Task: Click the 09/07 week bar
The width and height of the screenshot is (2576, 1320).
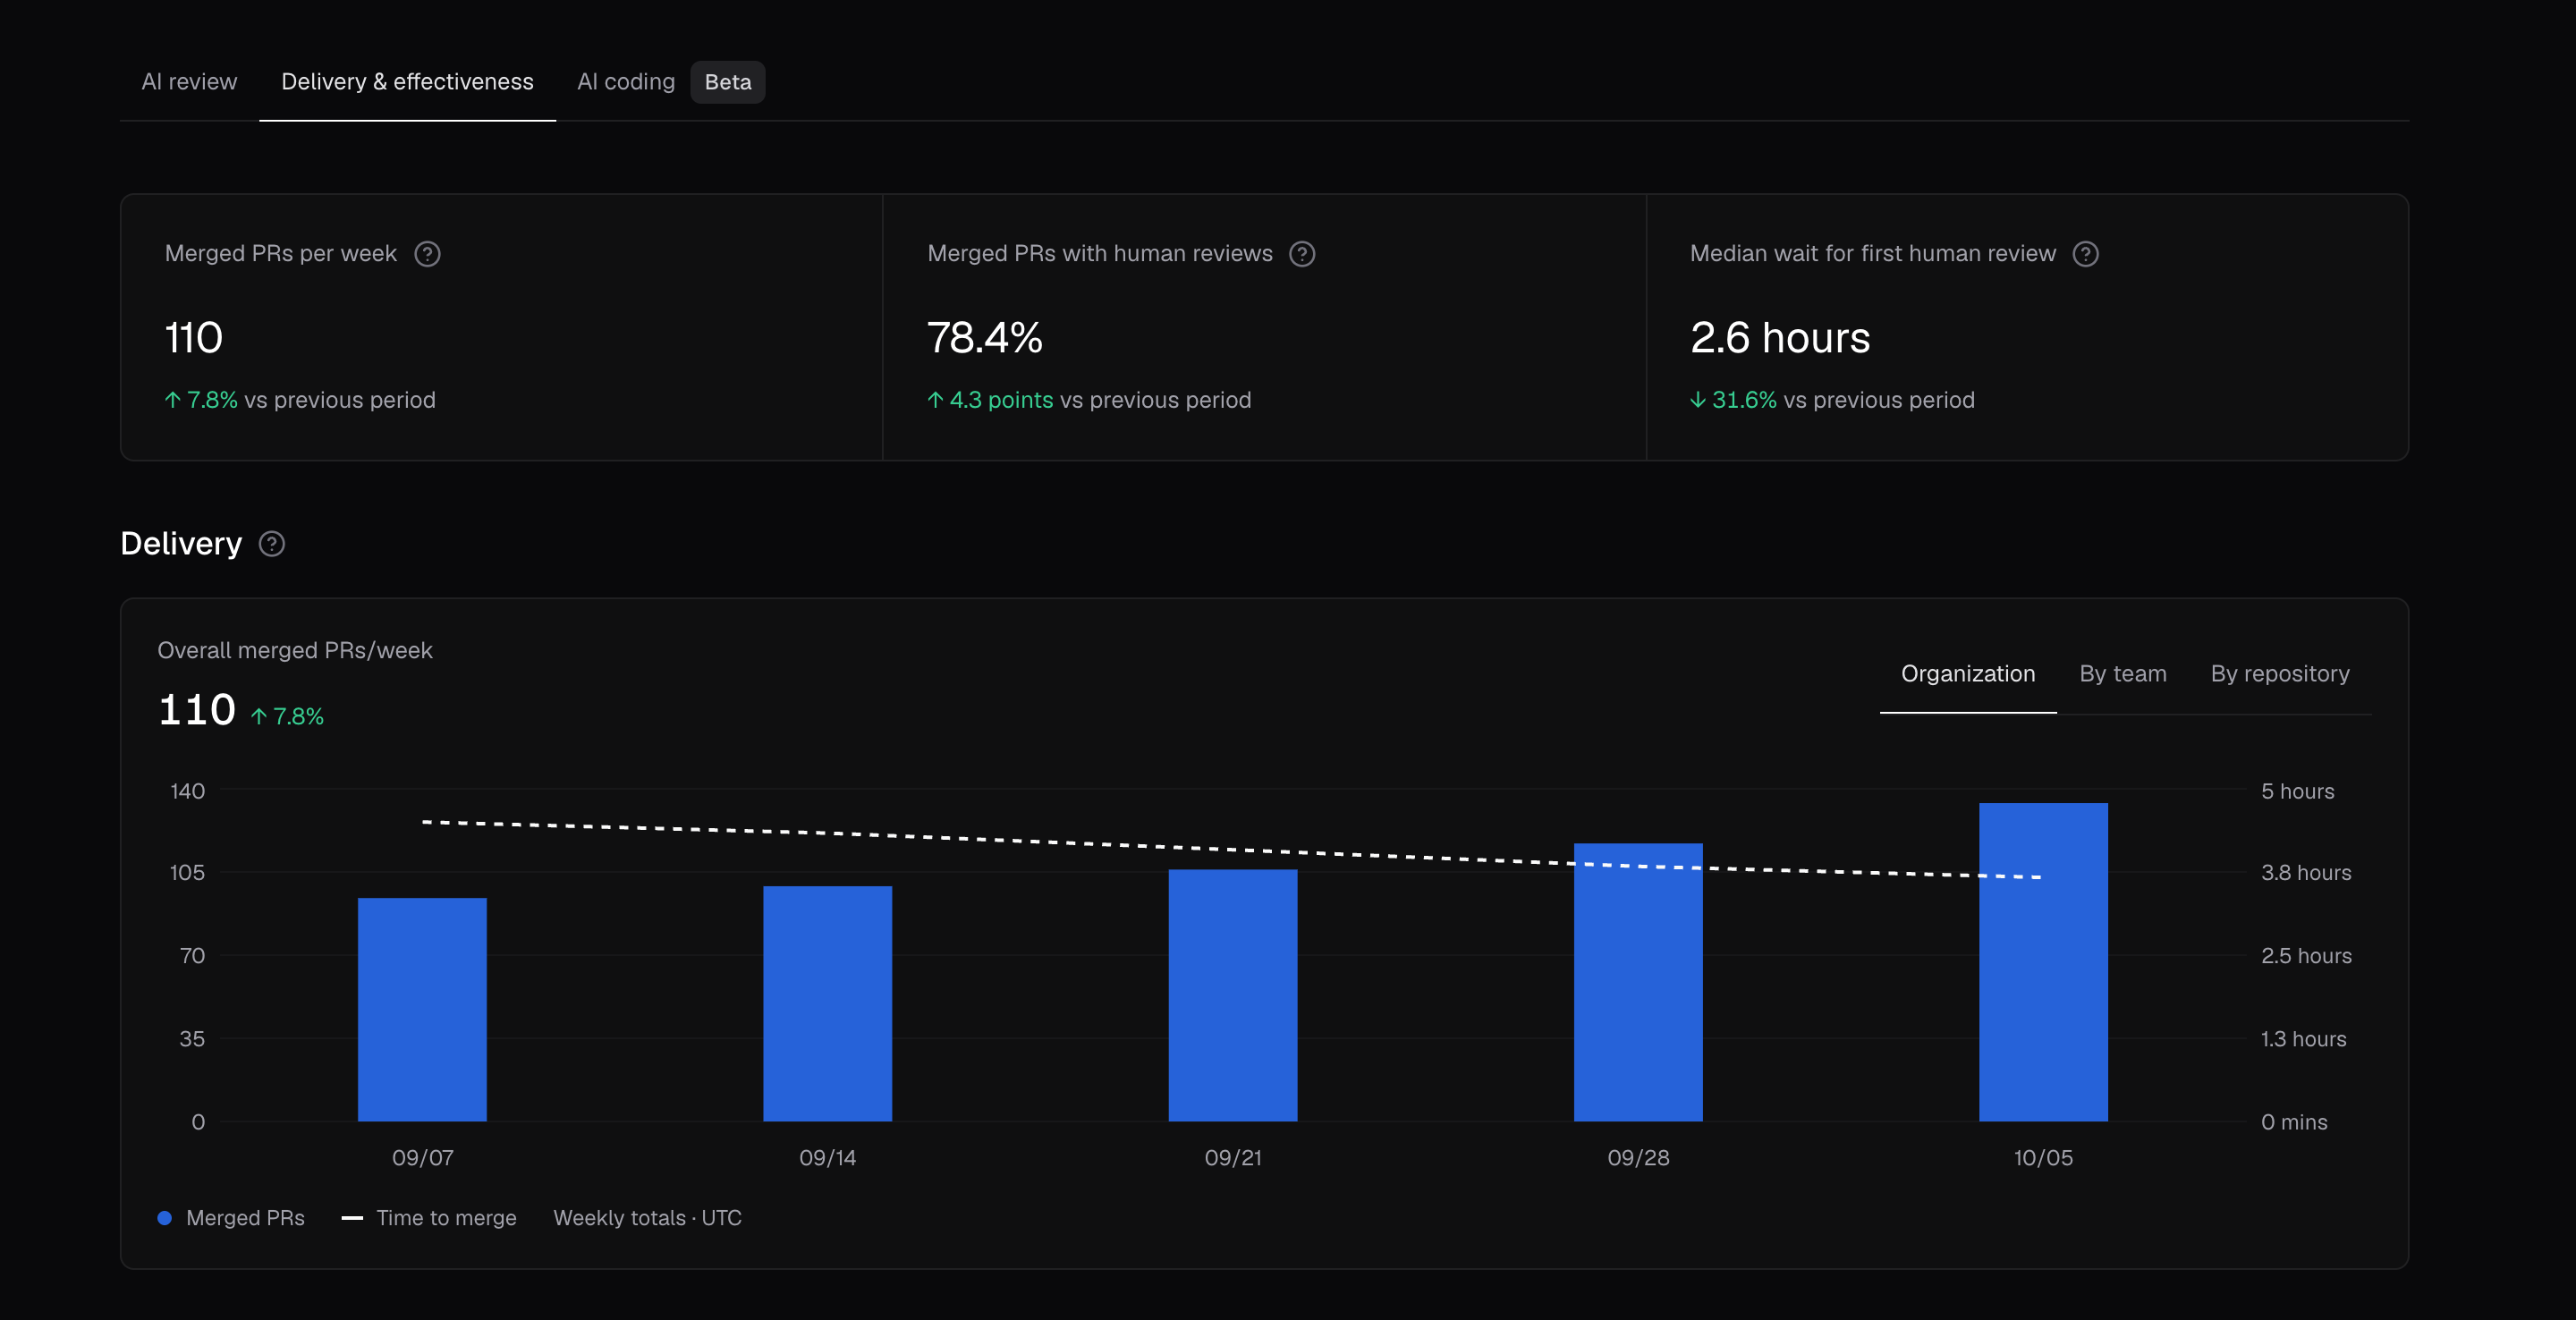Action: tap(422, 1010)
